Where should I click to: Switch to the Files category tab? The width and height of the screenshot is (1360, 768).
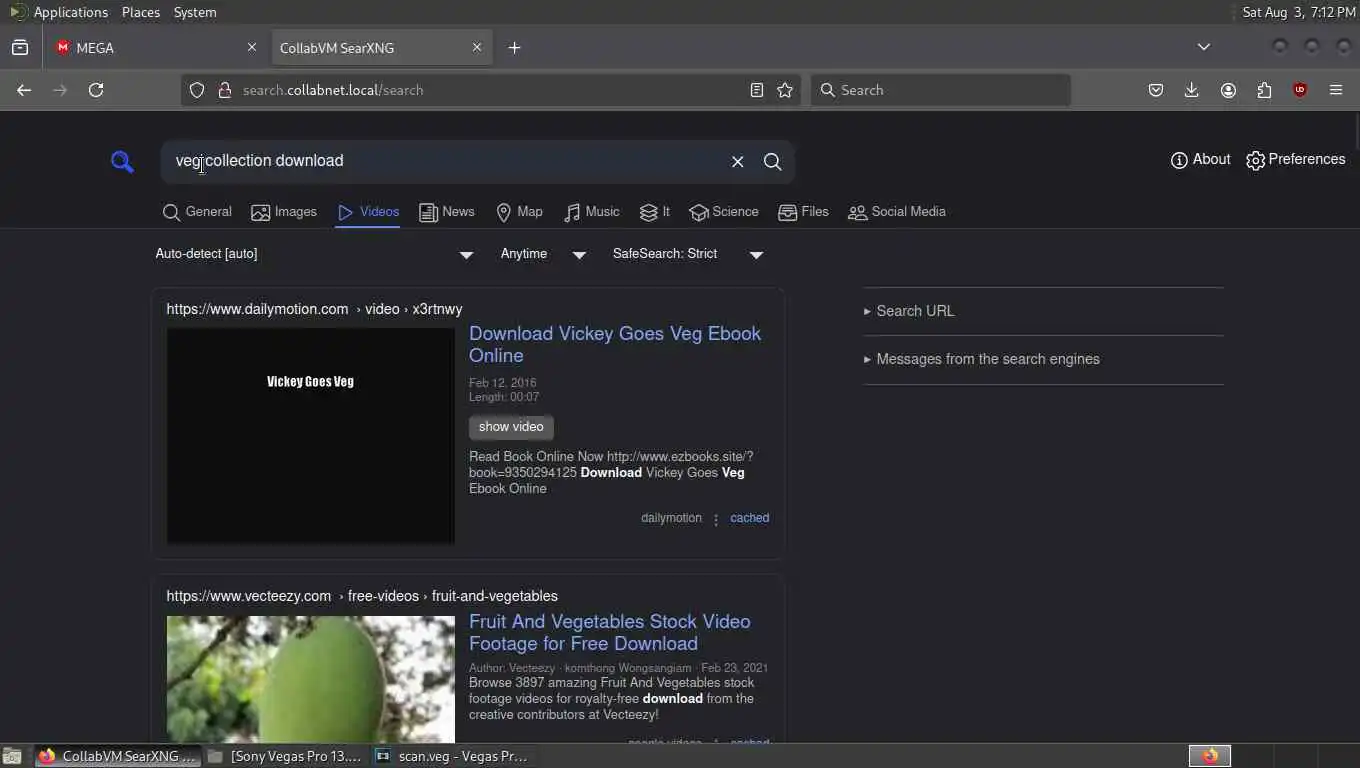804,212
